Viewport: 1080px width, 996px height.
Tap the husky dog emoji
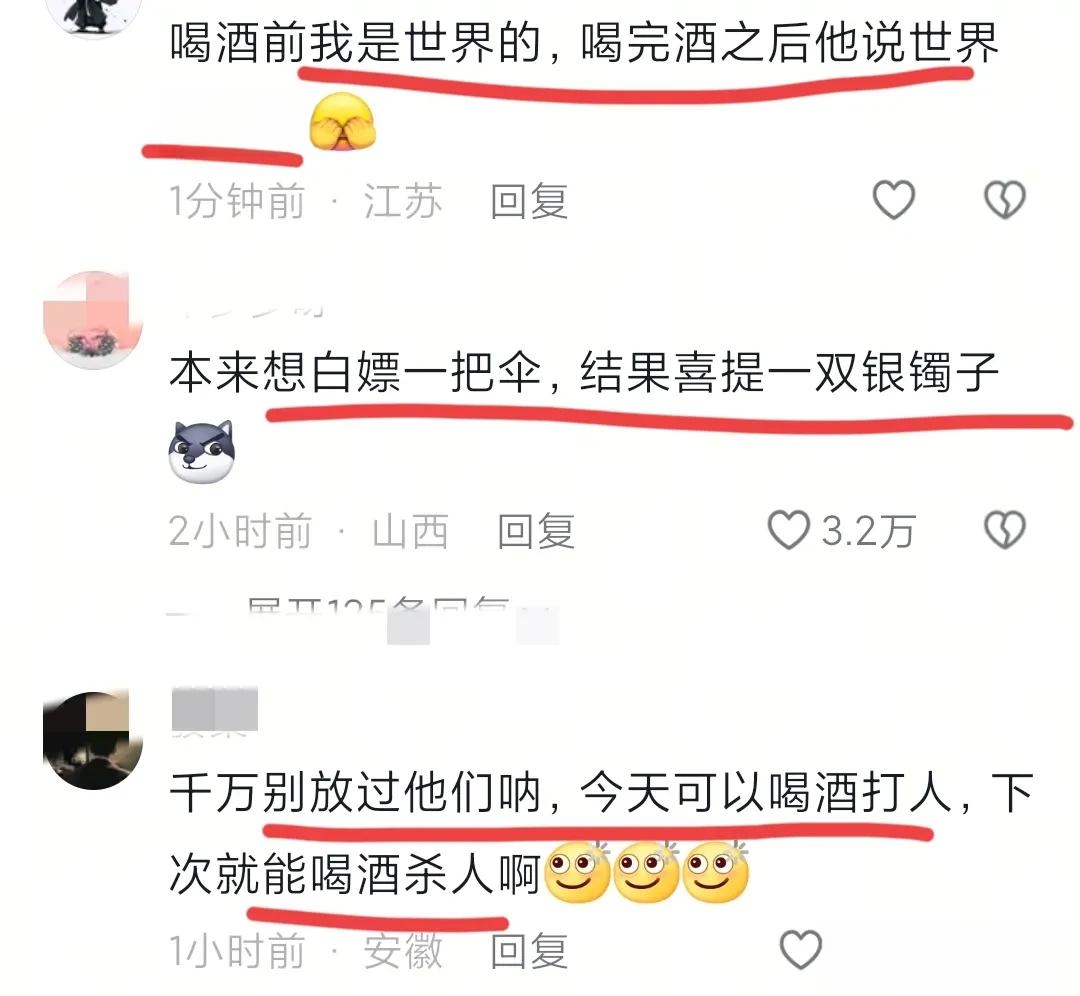pyautogui.click(x=201, y=452)
